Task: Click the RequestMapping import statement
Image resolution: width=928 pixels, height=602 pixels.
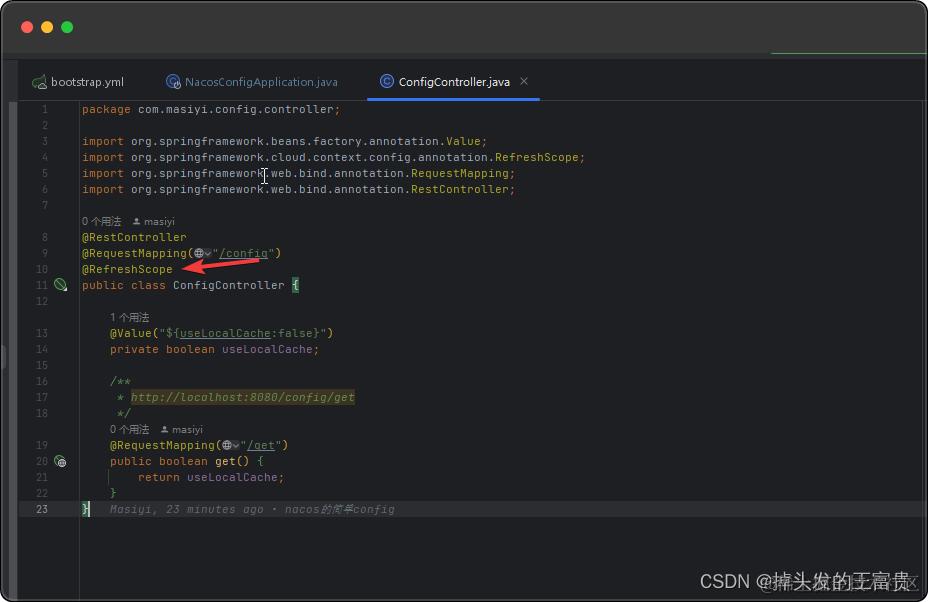Action: [x=298, y=173]
